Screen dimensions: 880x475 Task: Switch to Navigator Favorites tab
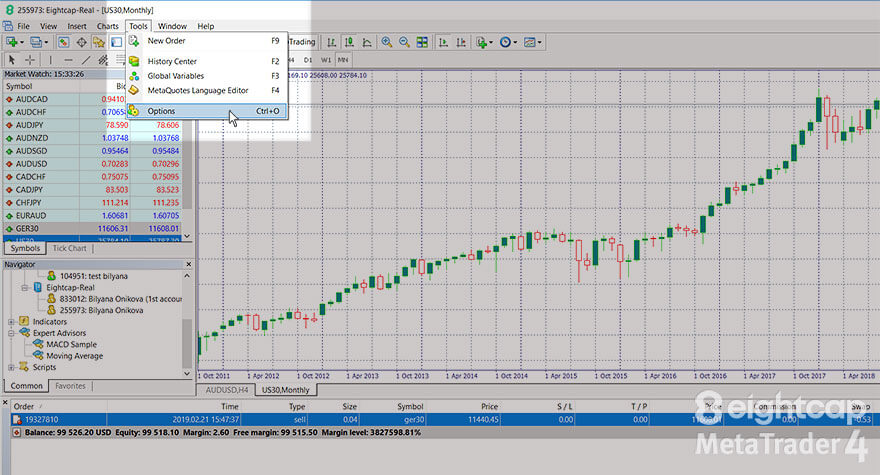point(70,386)
